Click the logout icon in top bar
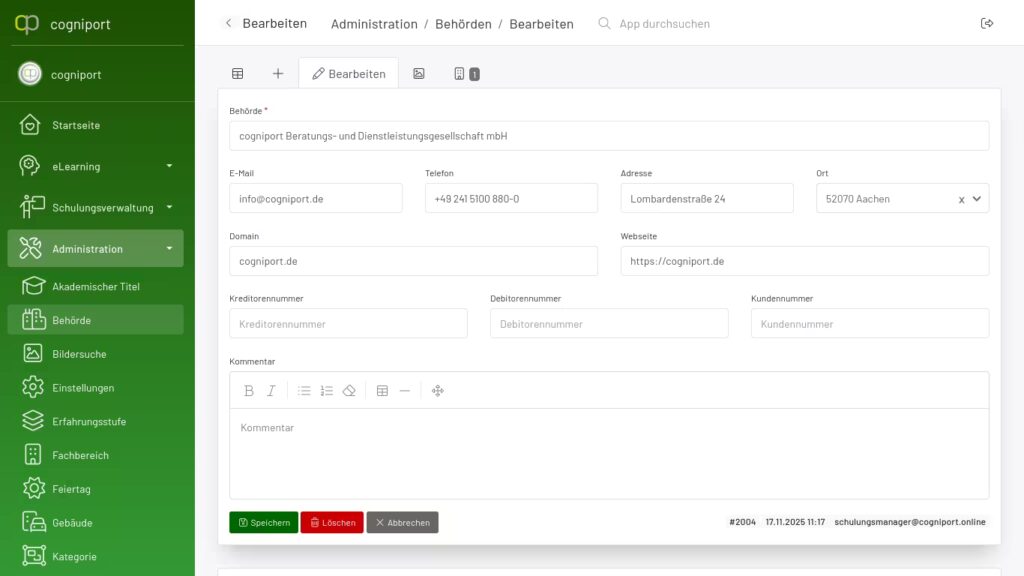This screenshot has height=576, width=1024. [987, 24]
